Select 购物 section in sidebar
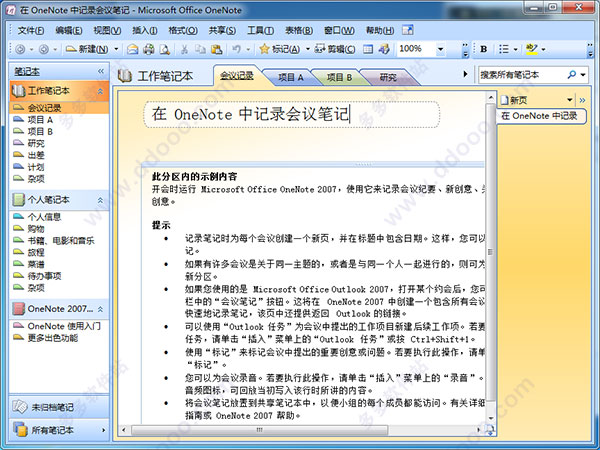 pyautogui.click(x=36, y=229)
